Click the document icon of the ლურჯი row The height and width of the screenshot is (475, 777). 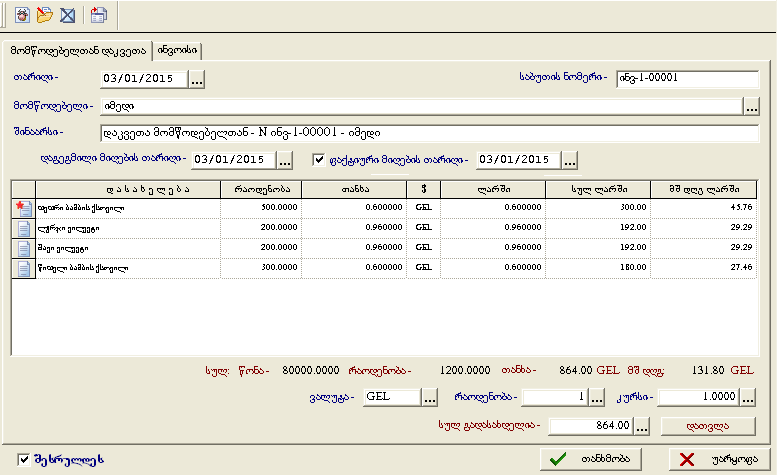click(x=23, y=228)
